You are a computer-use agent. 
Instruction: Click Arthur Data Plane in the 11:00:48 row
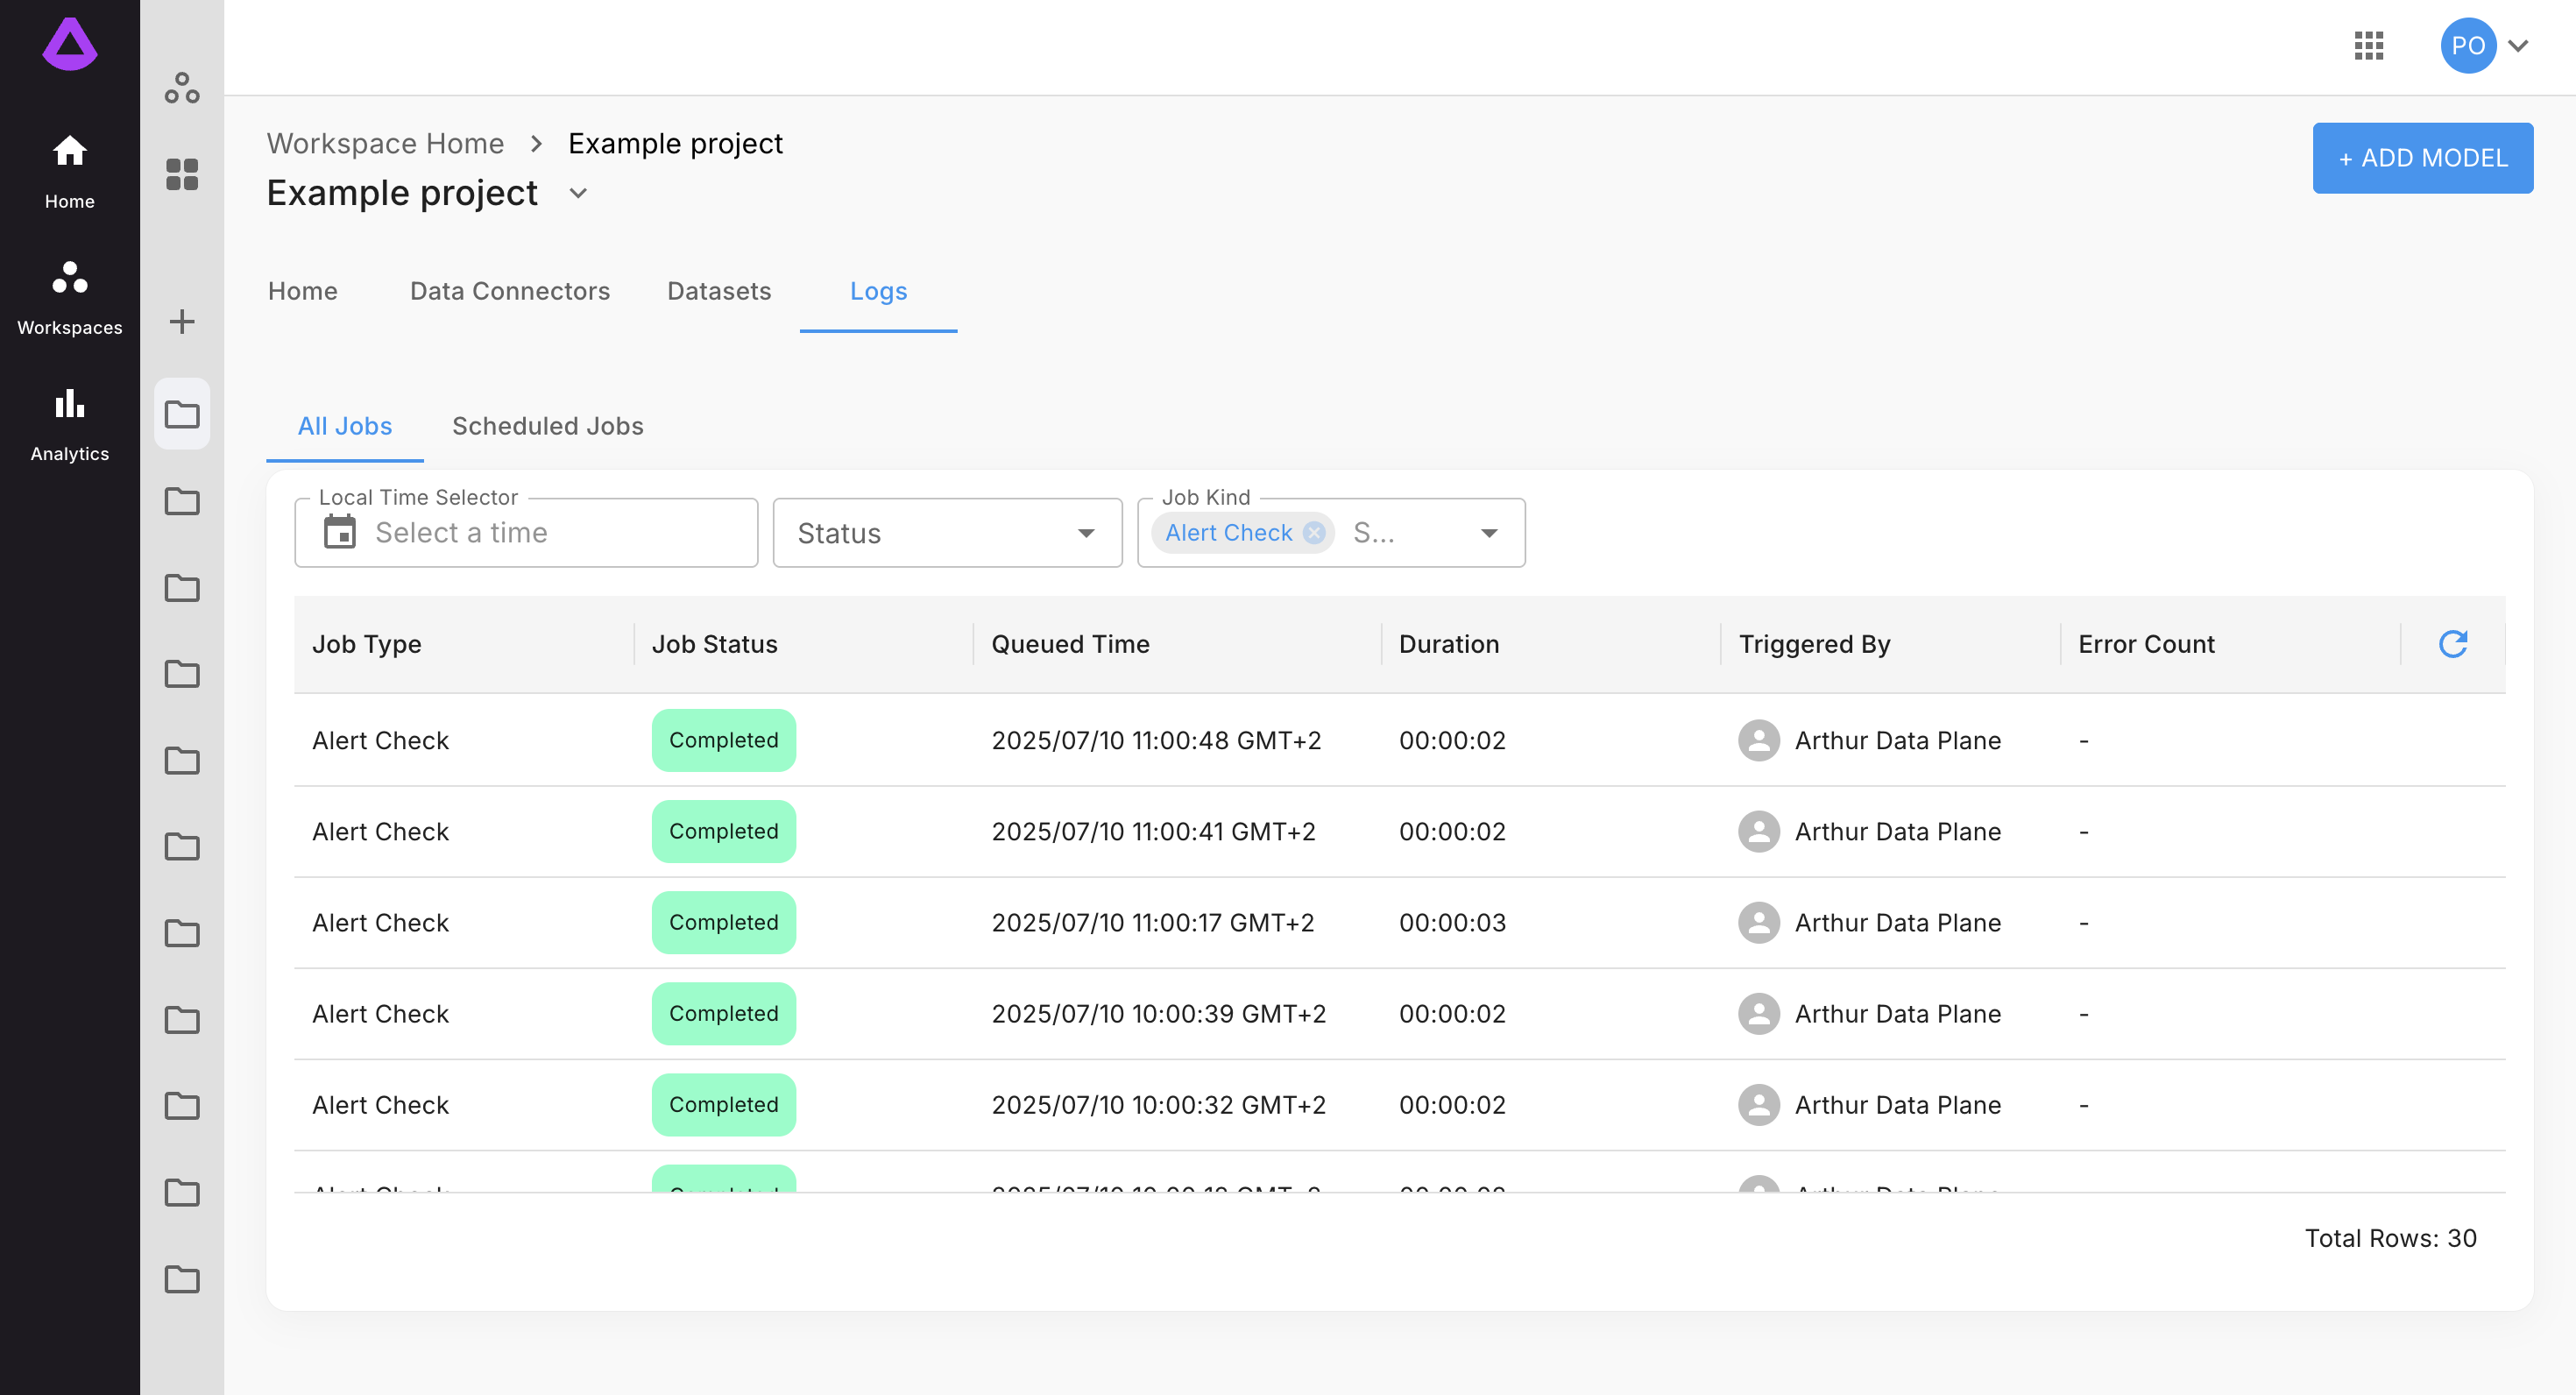click(1897, 740)
